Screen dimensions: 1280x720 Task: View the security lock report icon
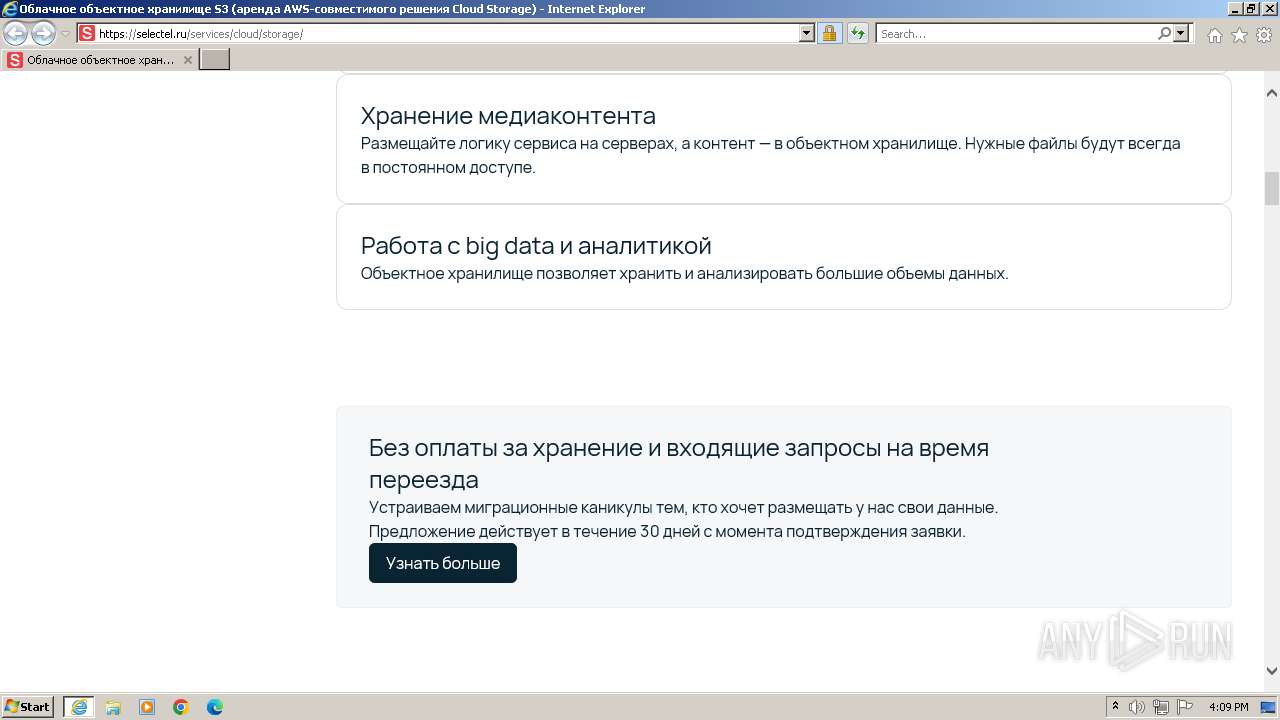(x=829, y=33)
